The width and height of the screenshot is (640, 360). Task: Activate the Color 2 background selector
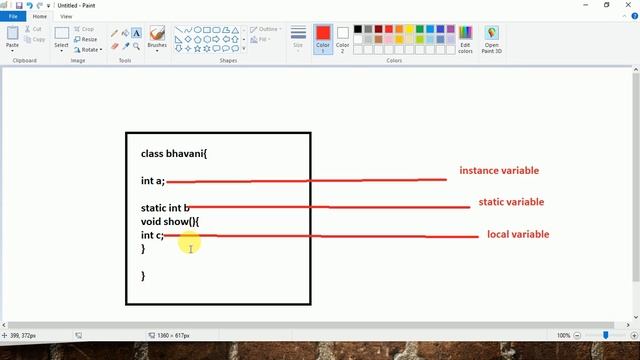[342, 39]
